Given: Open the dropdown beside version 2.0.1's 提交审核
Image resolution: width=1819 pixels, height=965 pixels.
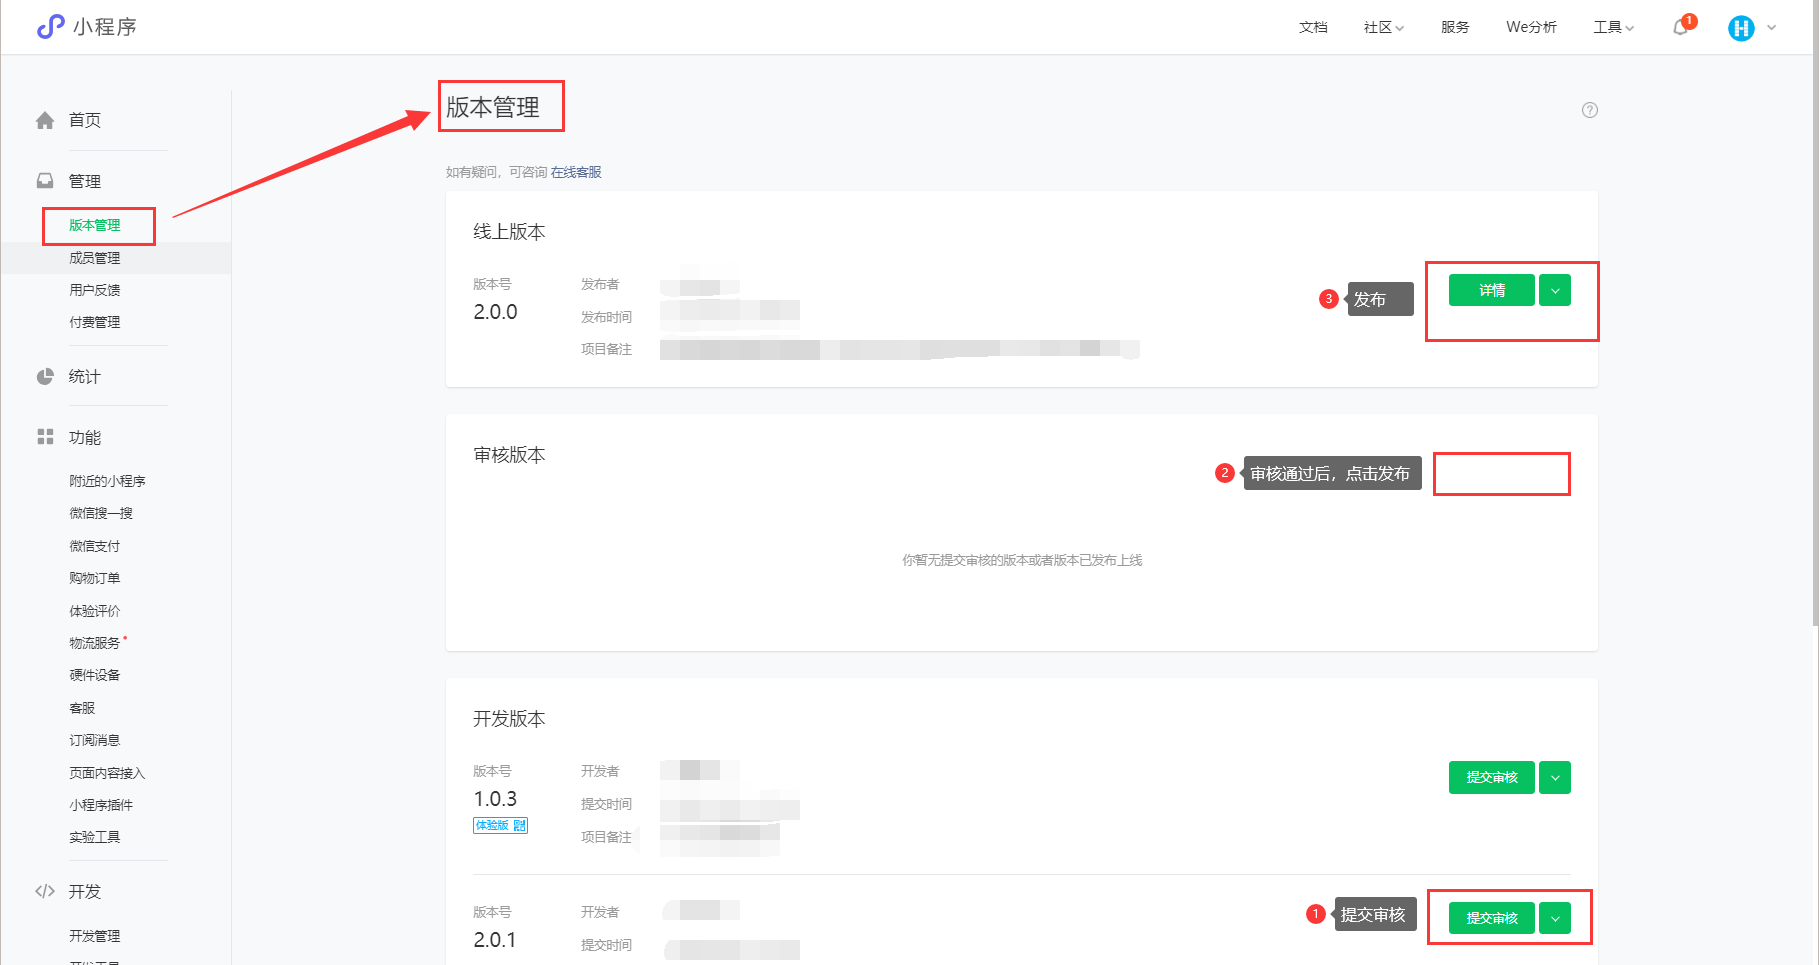Looking at the screenshot, I should 1554,917.
